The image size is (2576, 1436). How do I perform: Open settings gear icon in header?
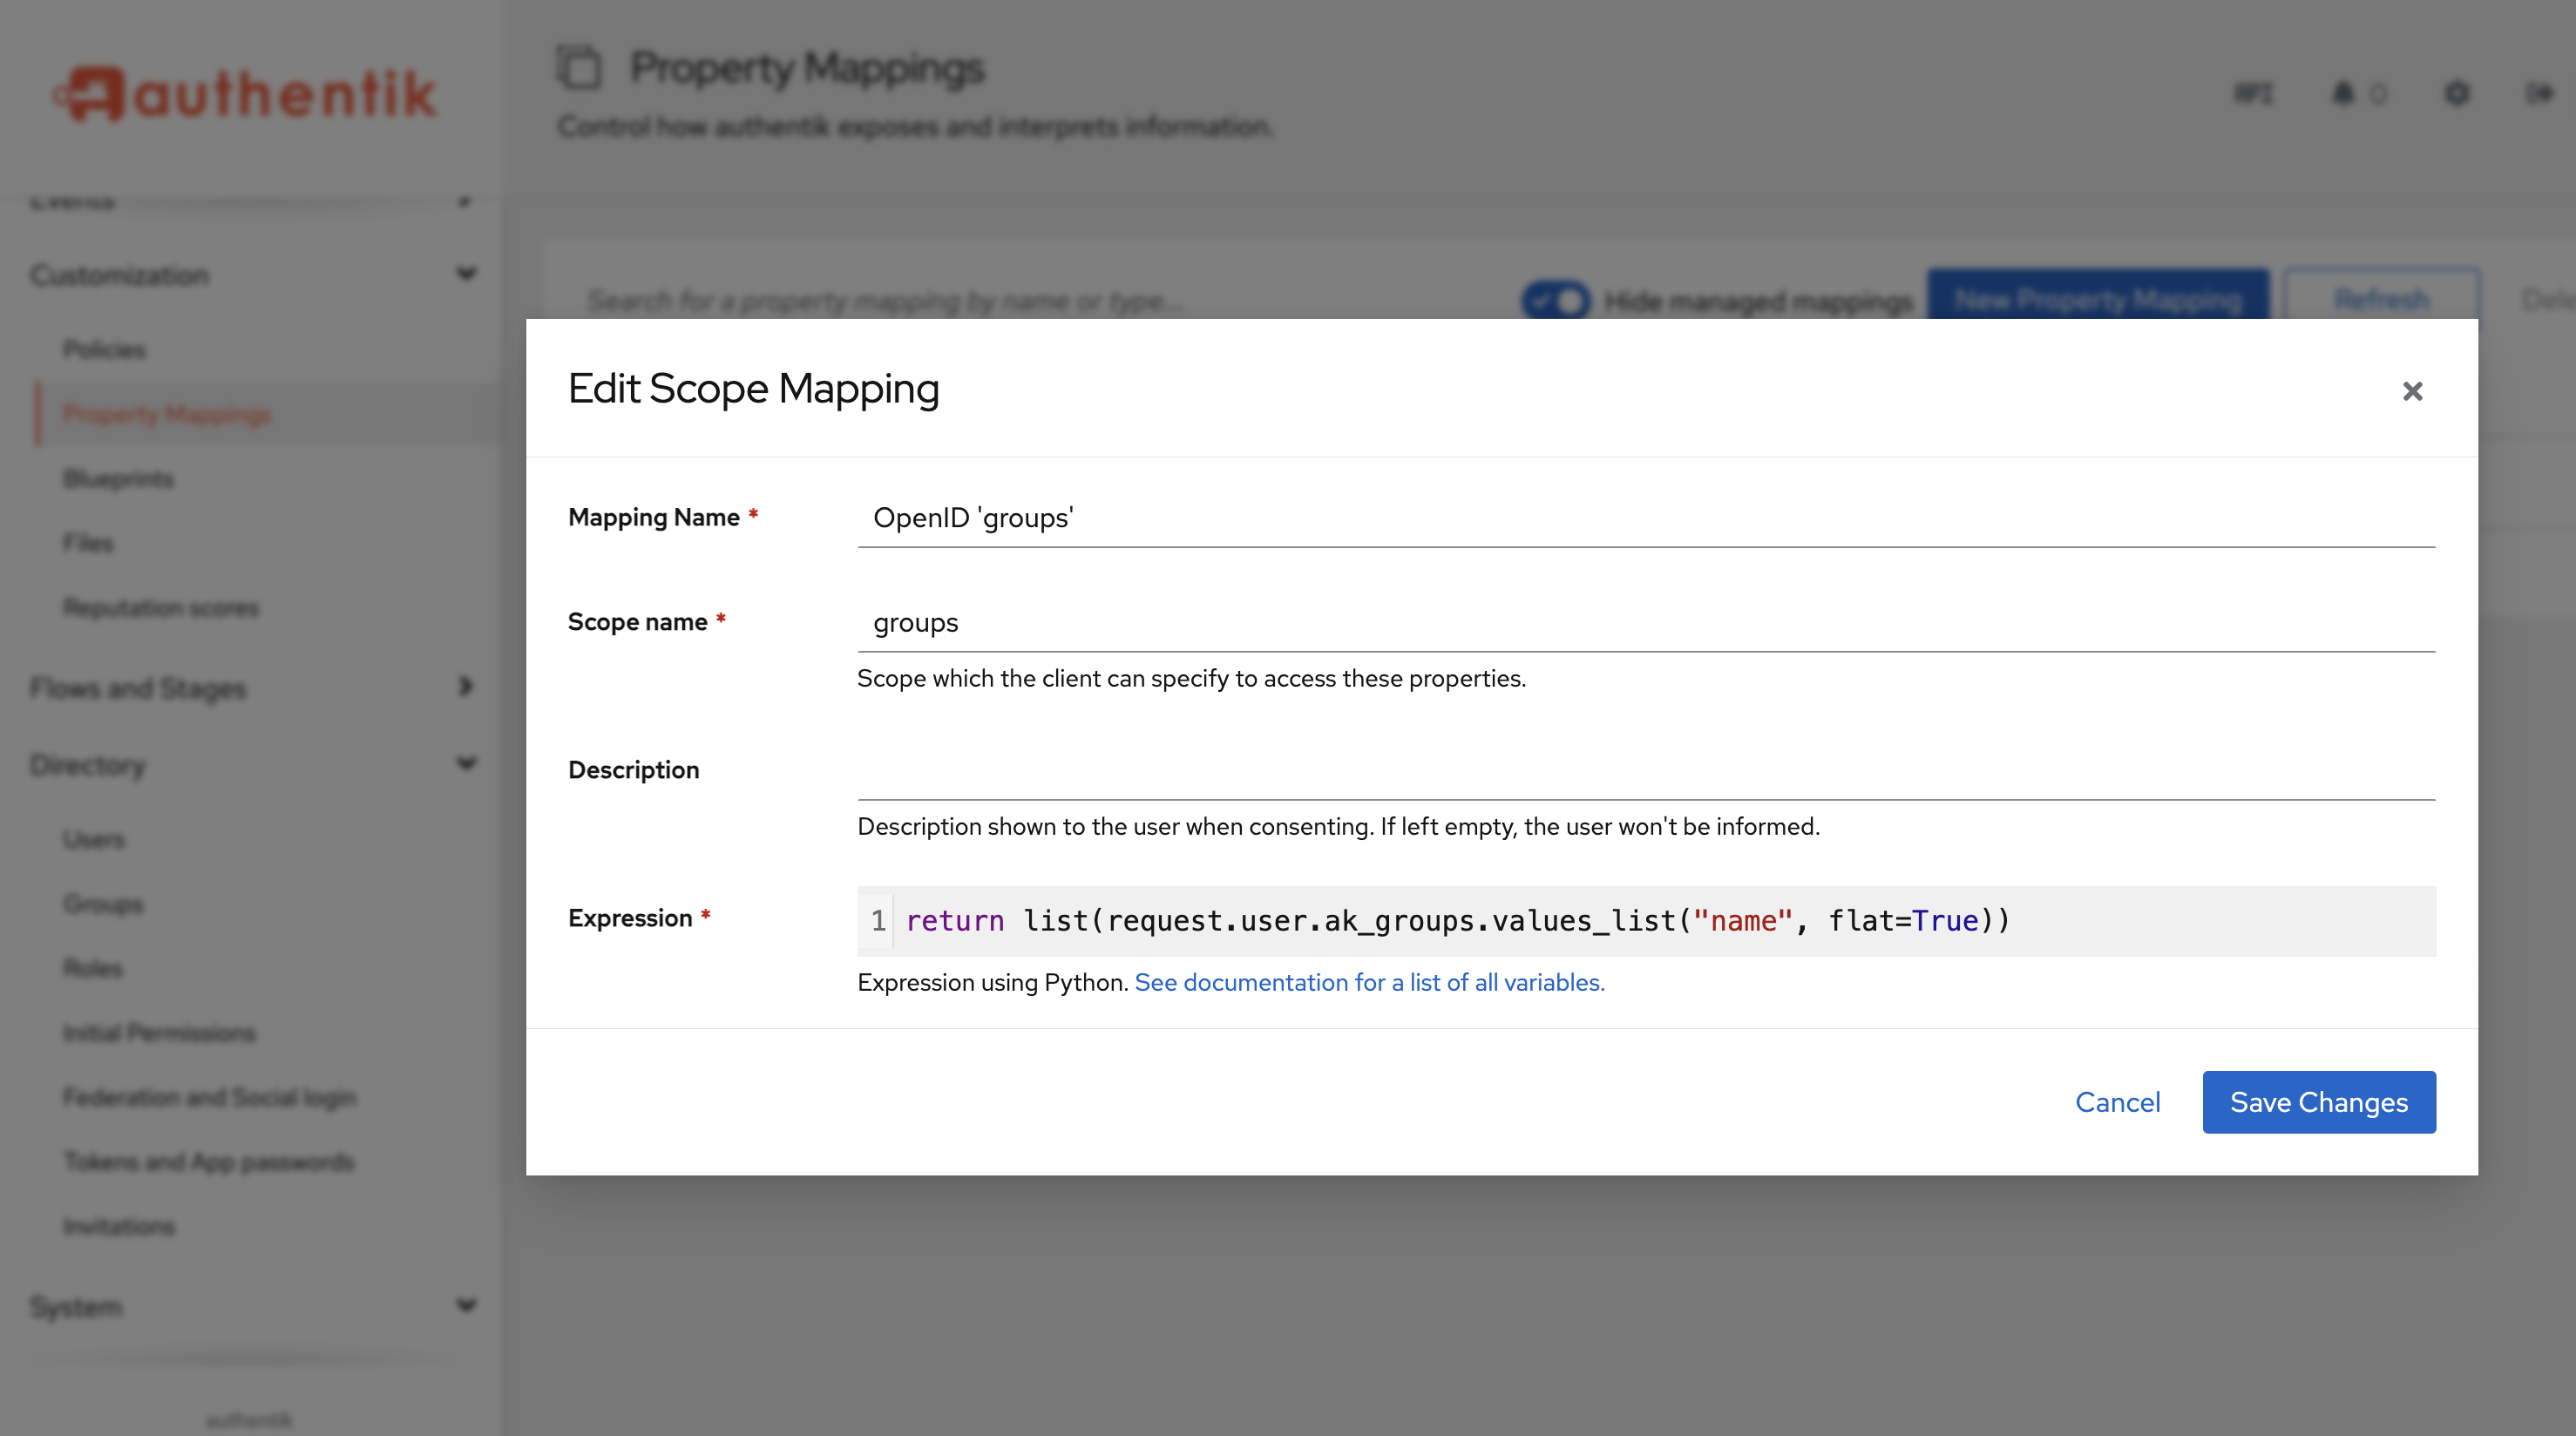(2456, 93)
